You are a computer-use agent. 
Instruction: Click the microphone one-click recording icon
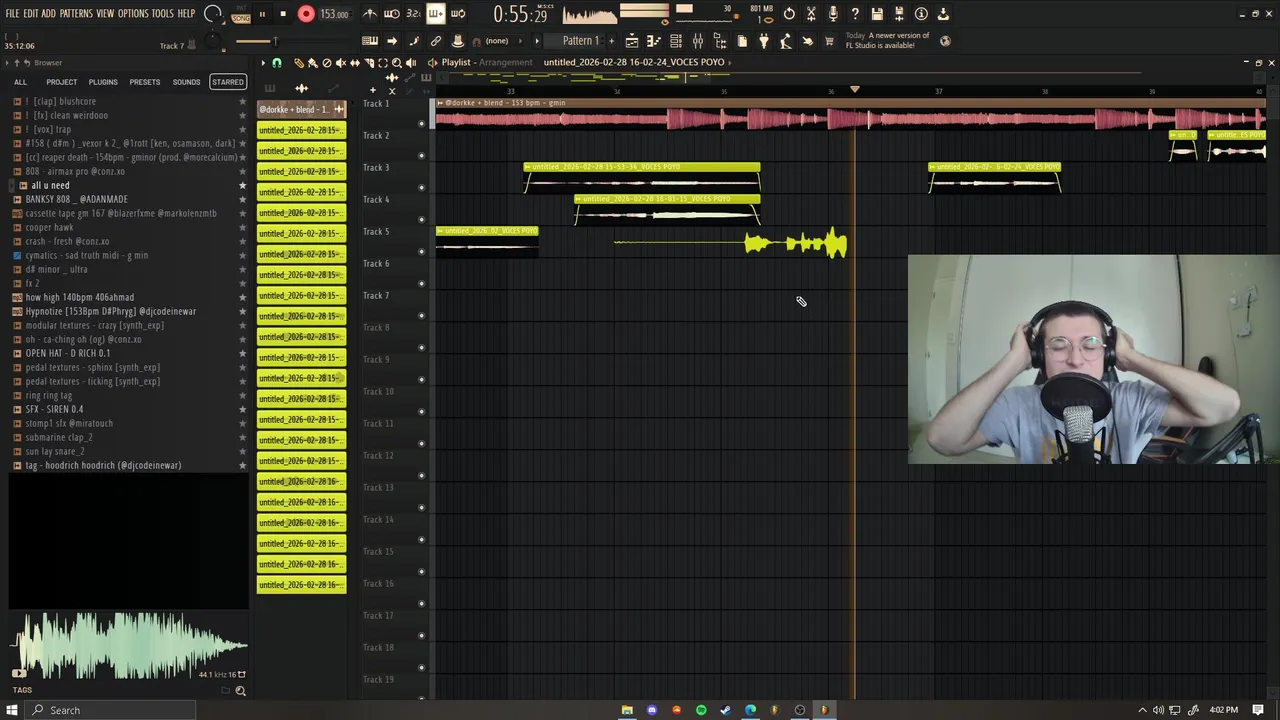pyautogui.click(x=833, y=14)
